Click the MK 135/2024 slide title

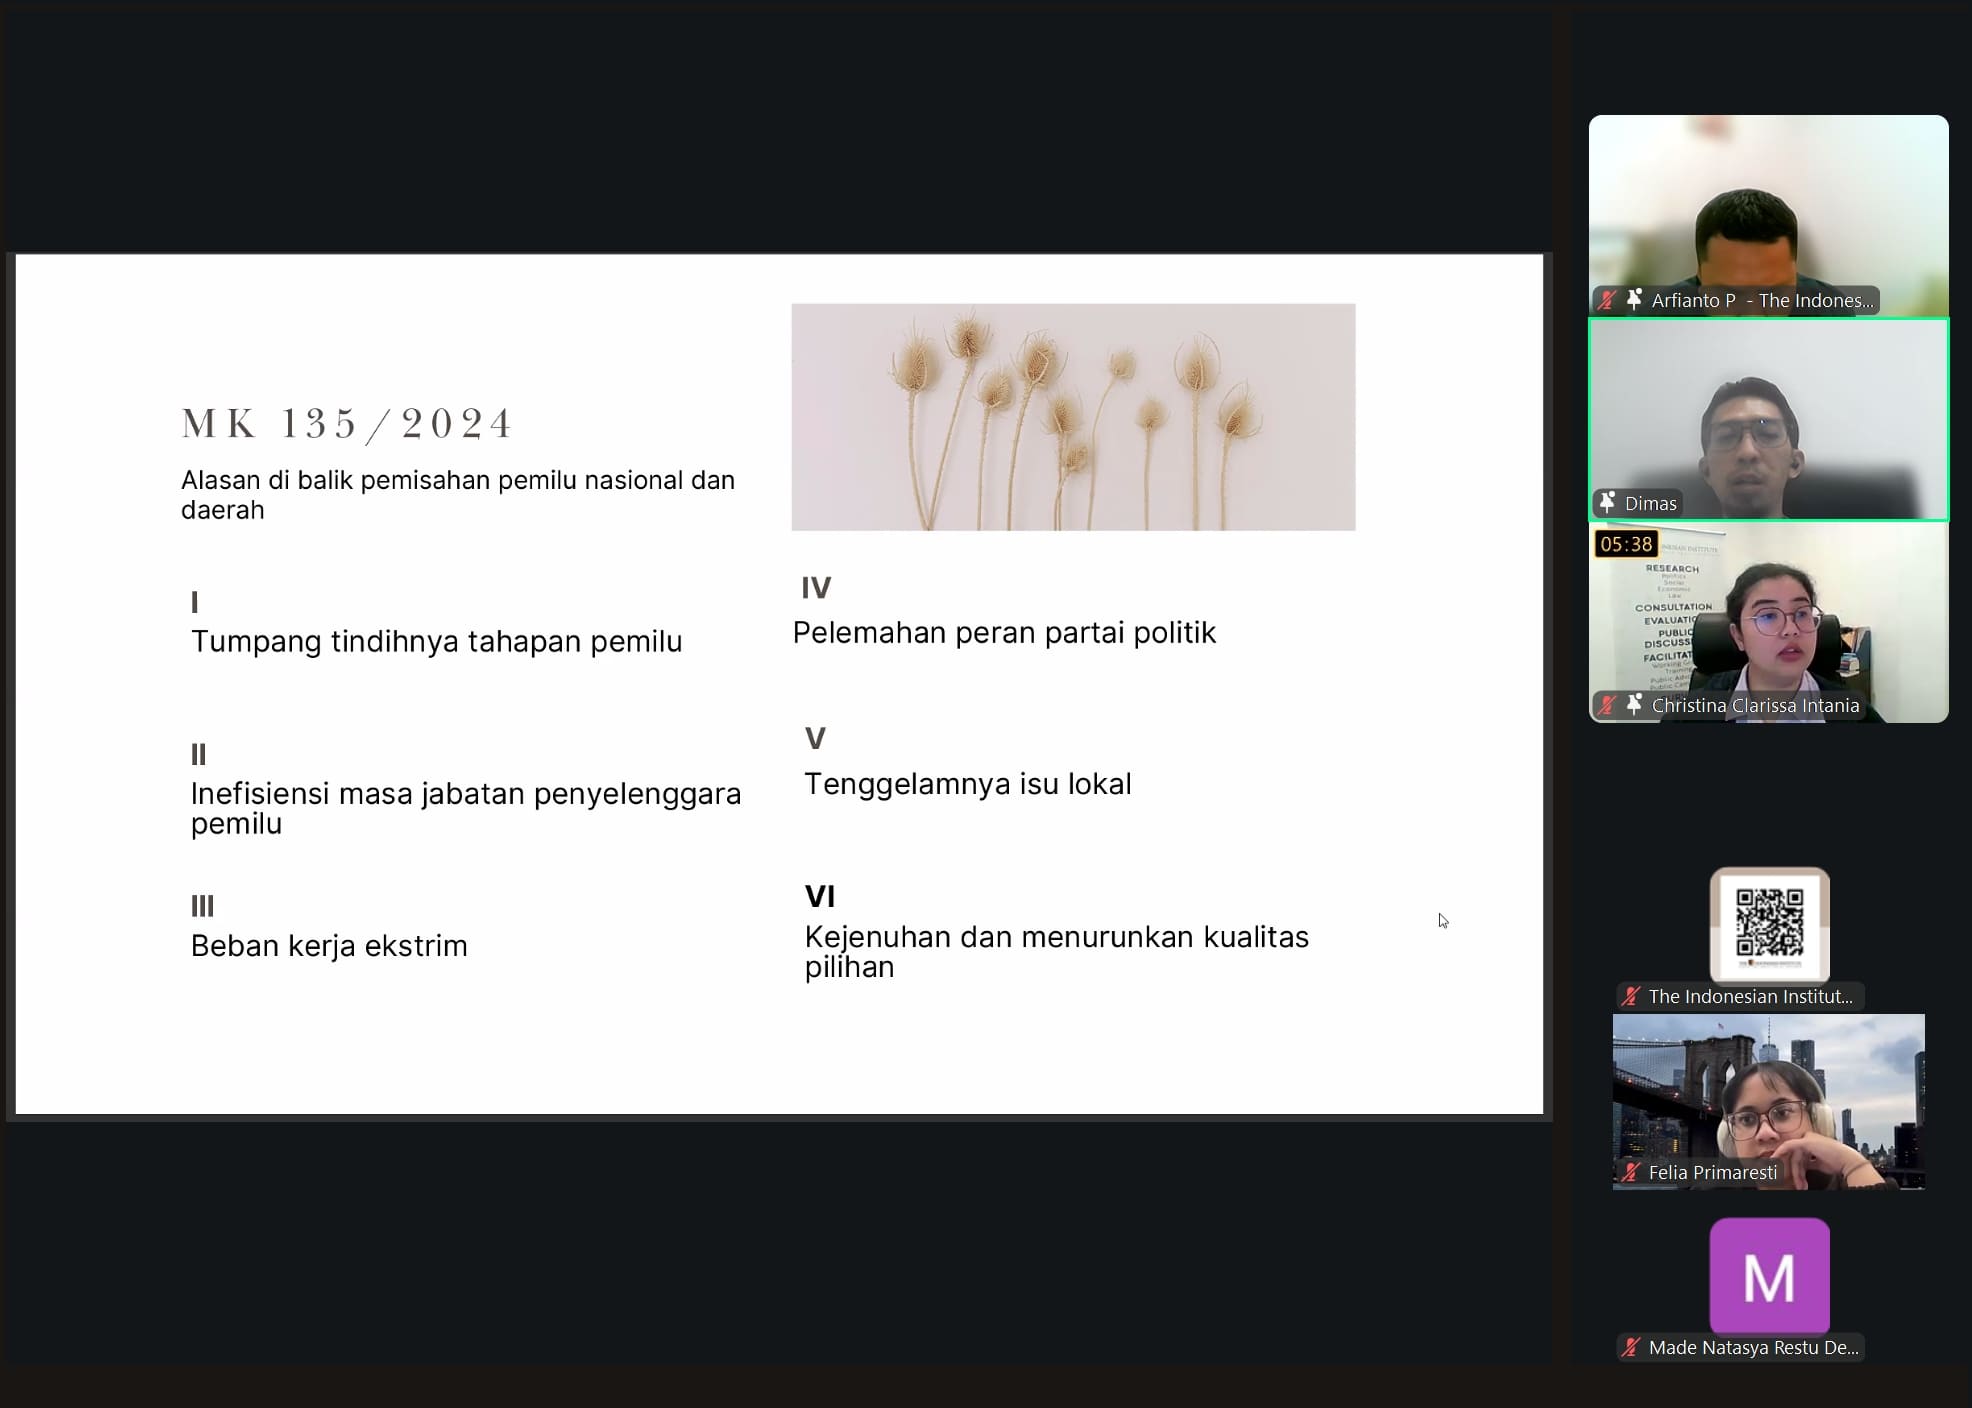coord(346,424)
